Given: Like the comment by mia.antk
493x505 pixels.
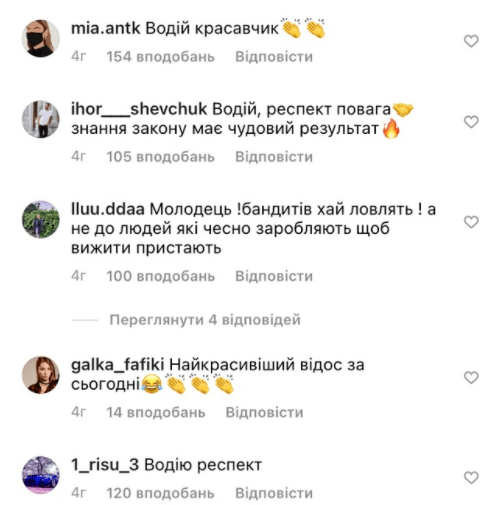Looking at the screenshot, I should pyautogui.click(x=471, y=41).
